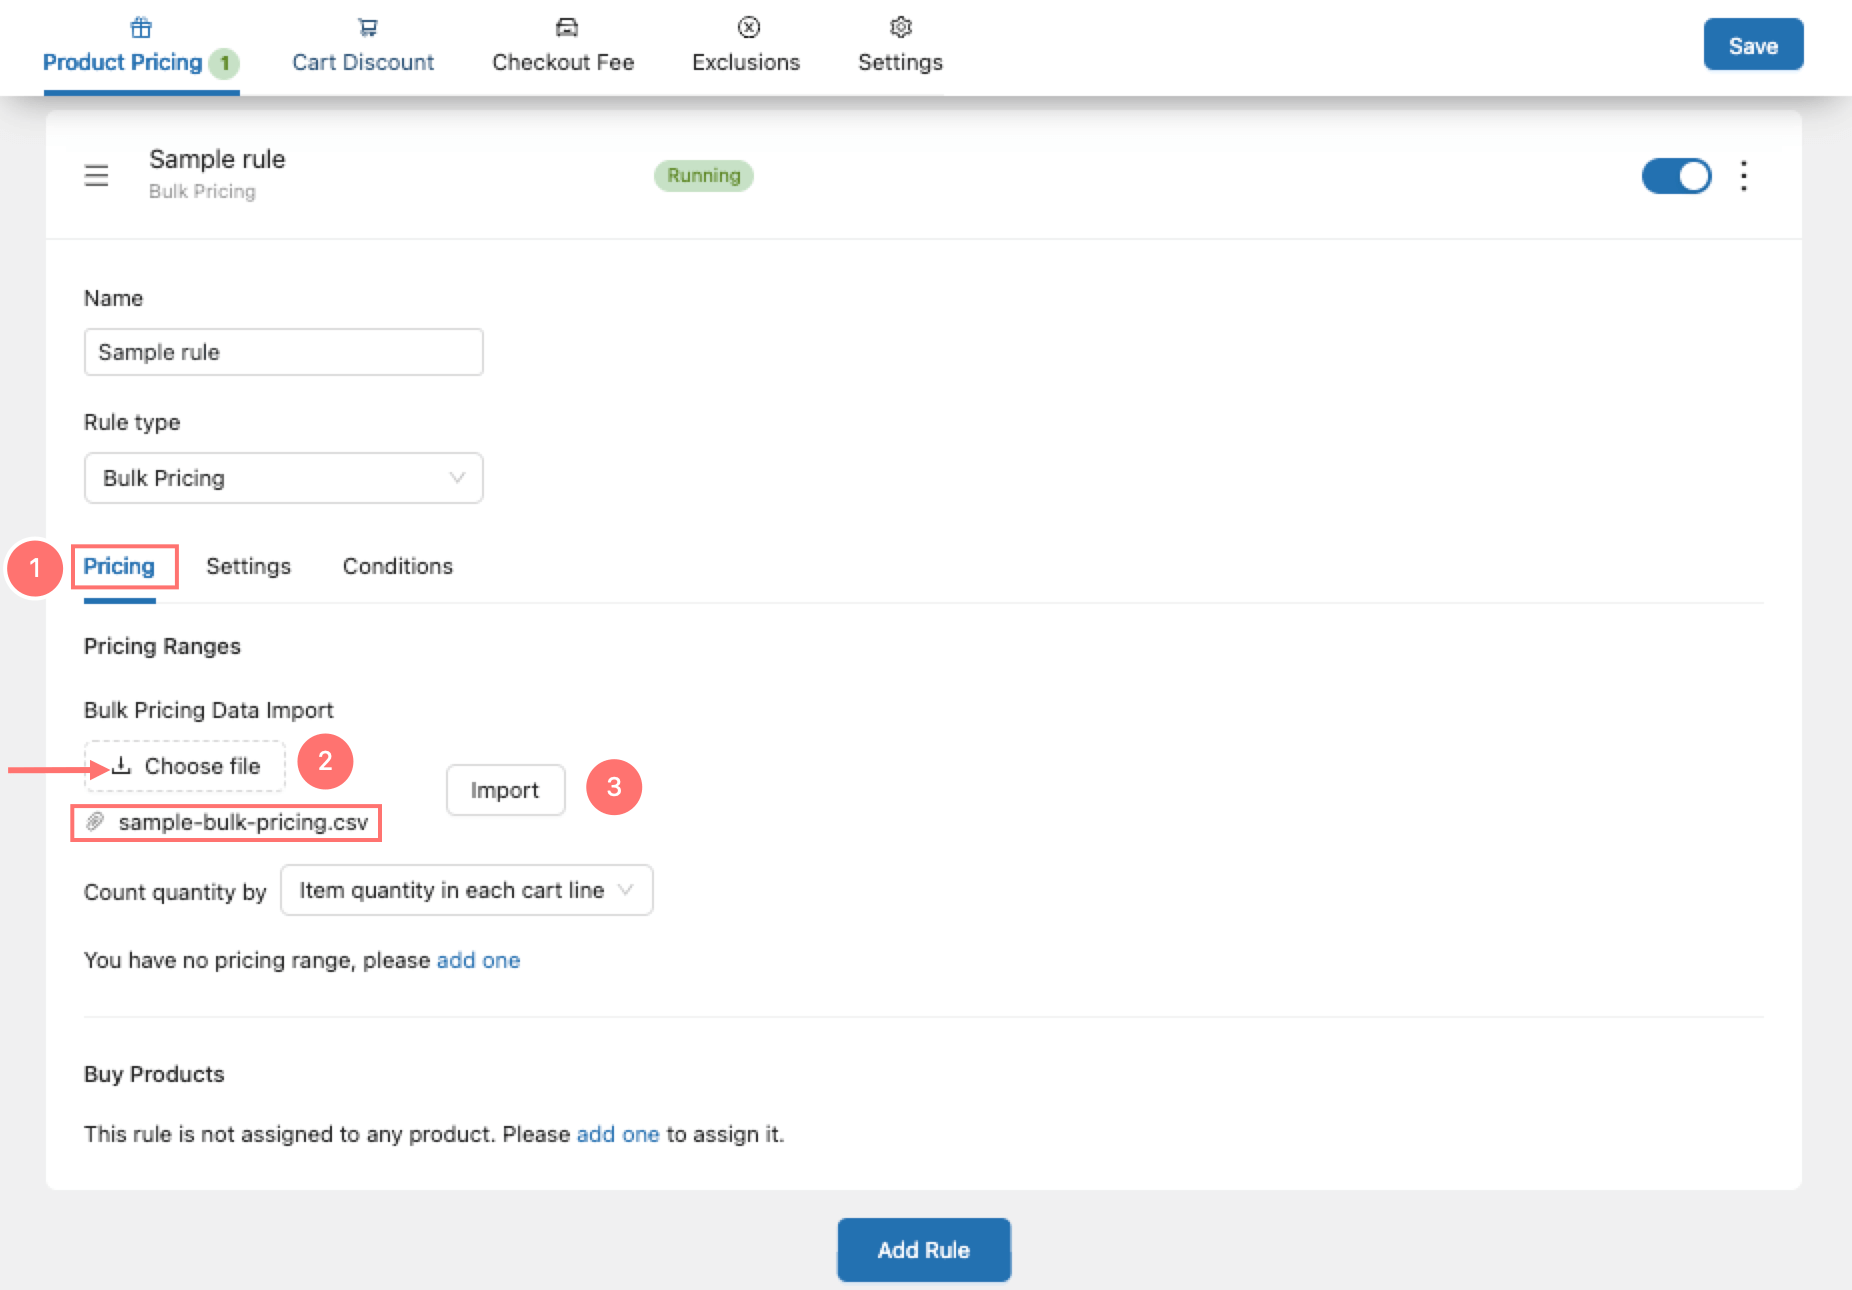1852x1290 pixels.
Task: Click the paperclip icon next to sample-bulk-pricing.csv
Action: point(95,822)
